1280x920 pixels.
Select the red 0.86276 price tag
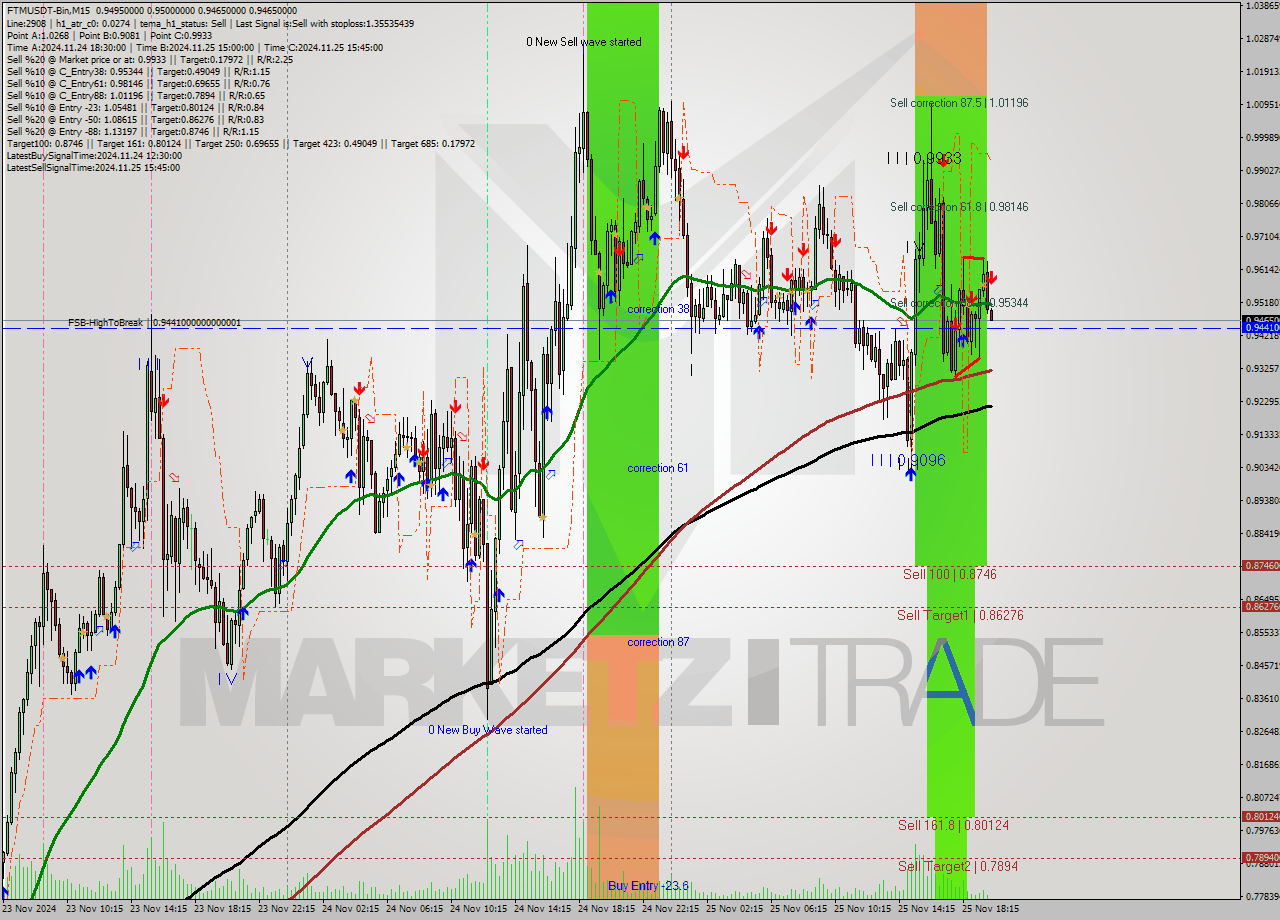pyautogui.click(x=1260, y=607)
